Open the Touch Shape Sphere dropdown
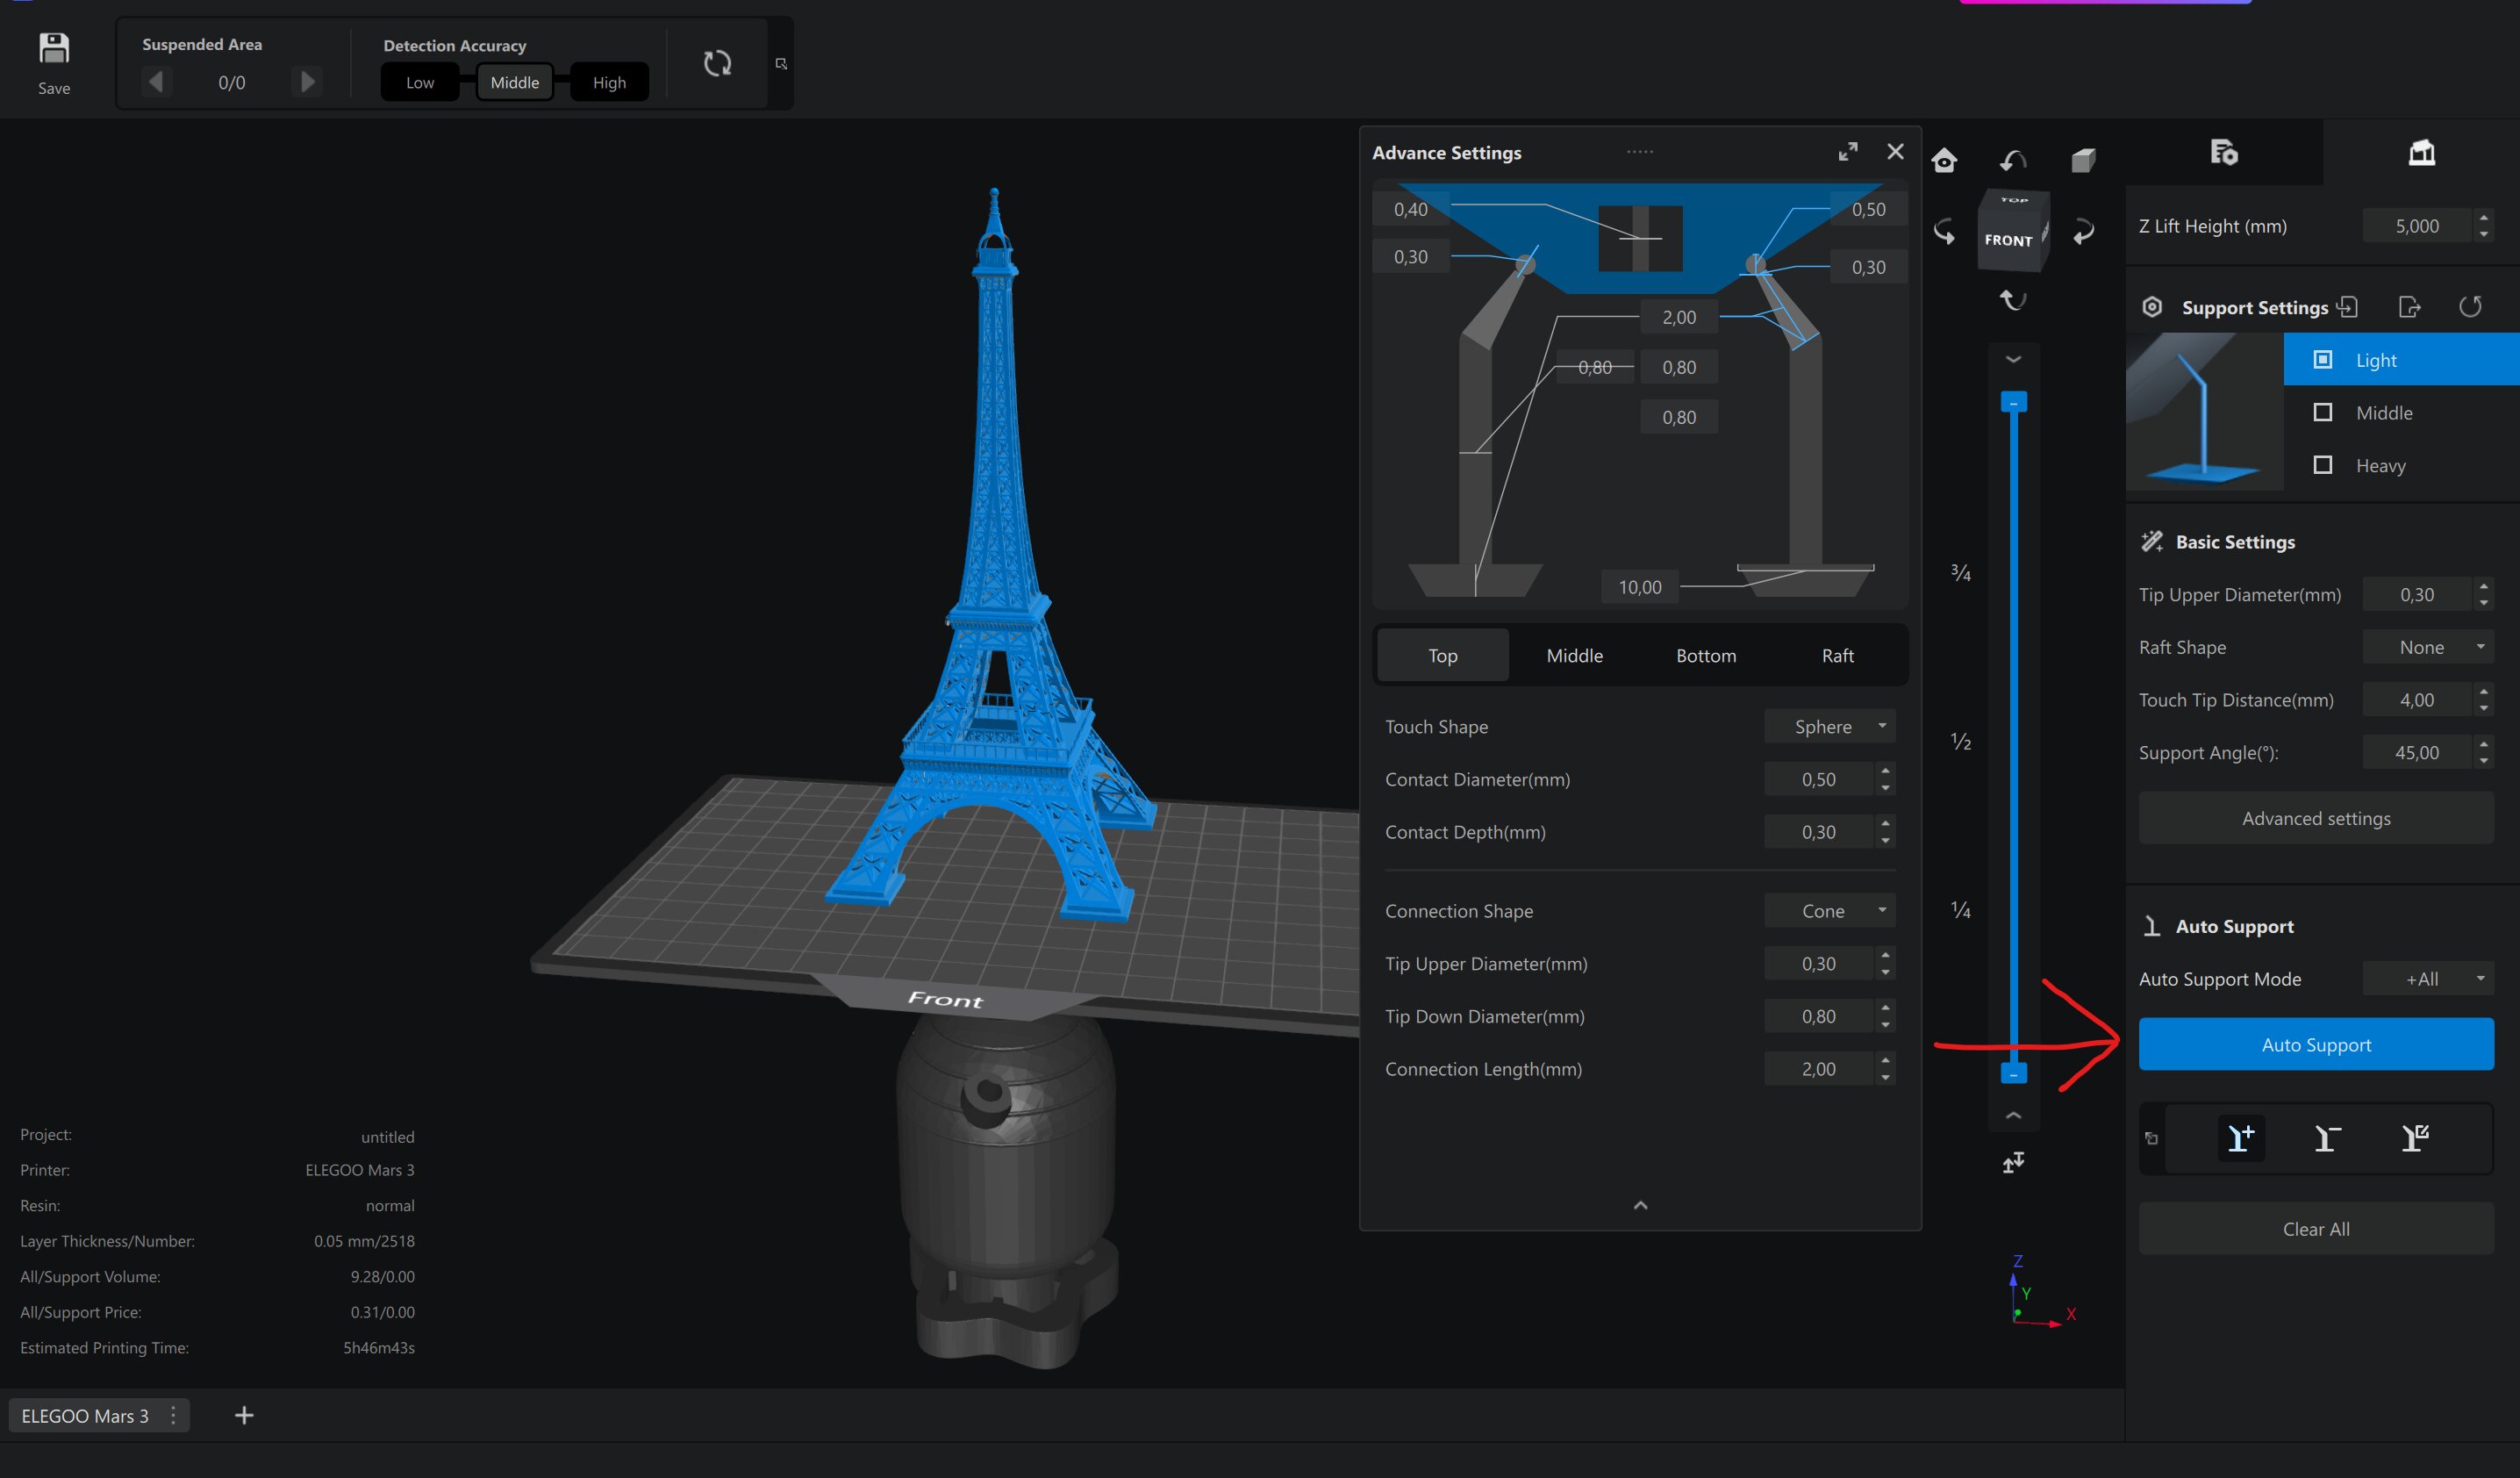This screenshot has width=2520, height=1478. [x=1829, y=726]
